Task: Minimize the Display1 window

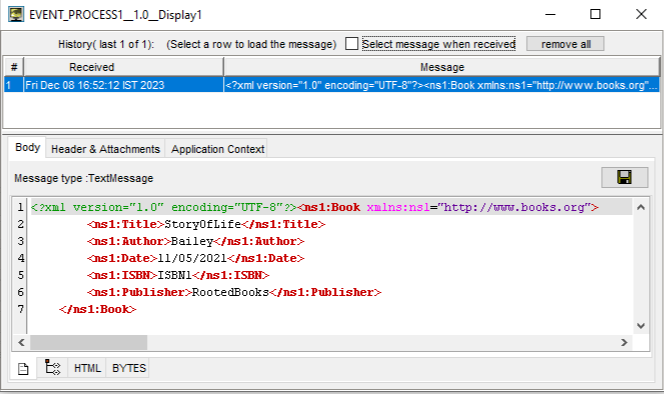Action: 550,14
